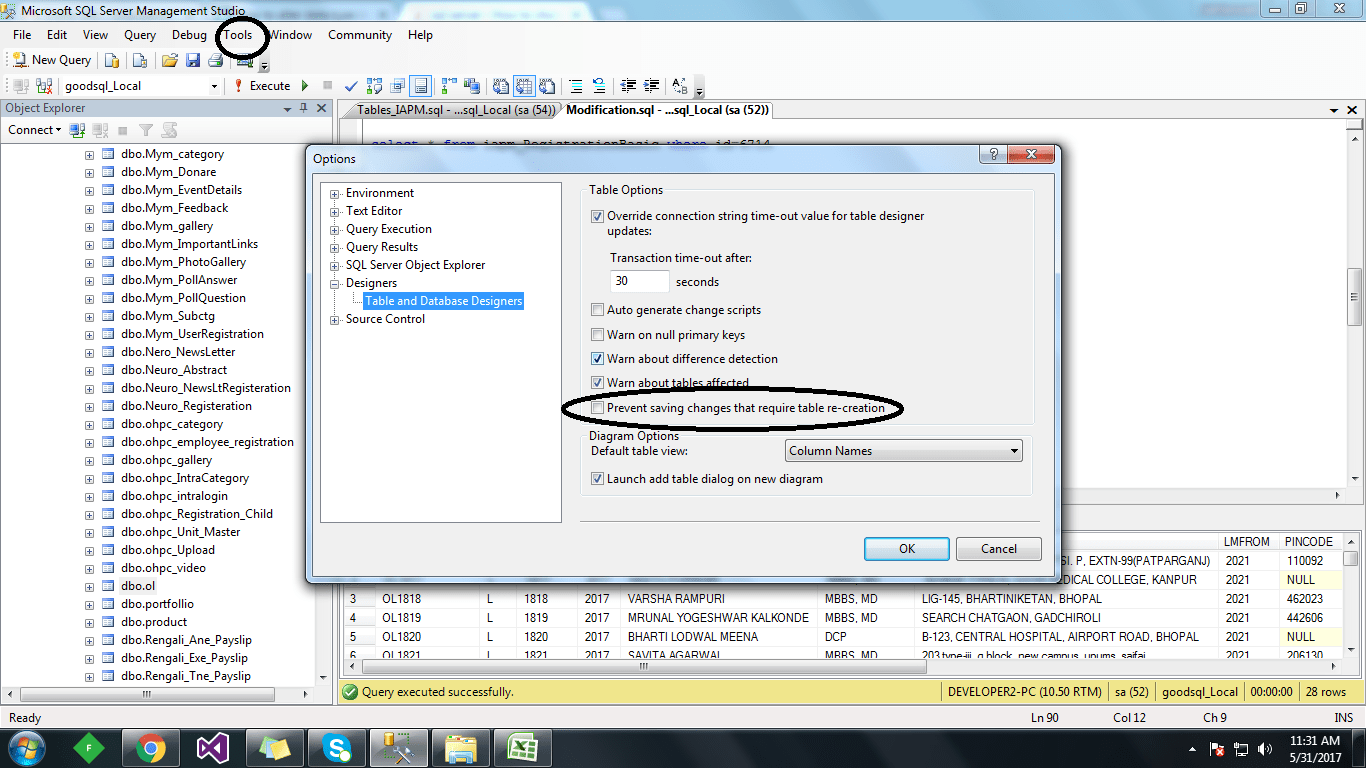Click the query editor vertical scrollbar
This screenshot has height=768, width=1366.
[x=1354, y=307]
